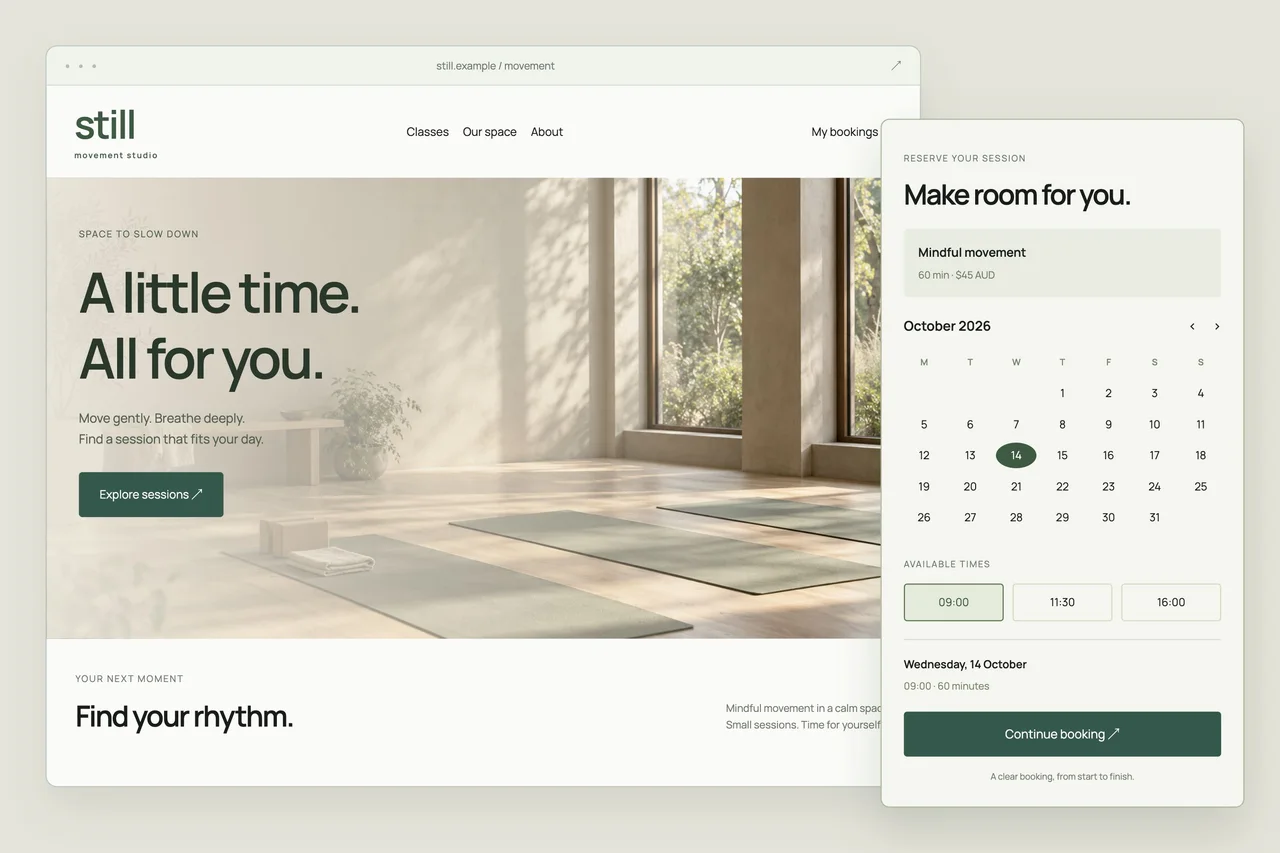Pick October 20 in calendar
This screenshot has width=1280, height=853.
970,487
